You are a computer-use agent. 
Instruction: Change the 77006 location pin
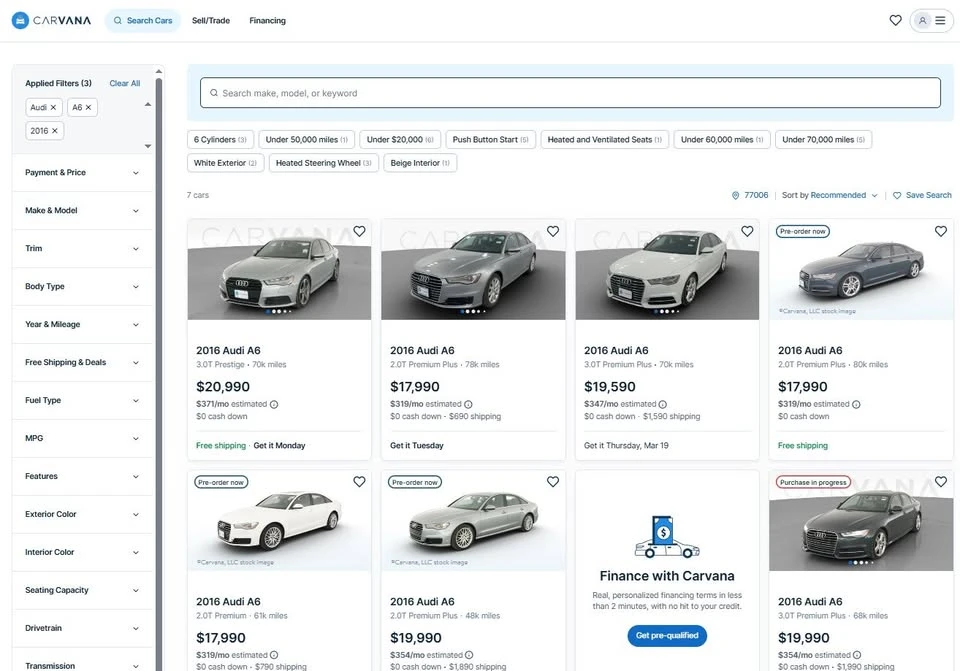[x=750, y=195]
